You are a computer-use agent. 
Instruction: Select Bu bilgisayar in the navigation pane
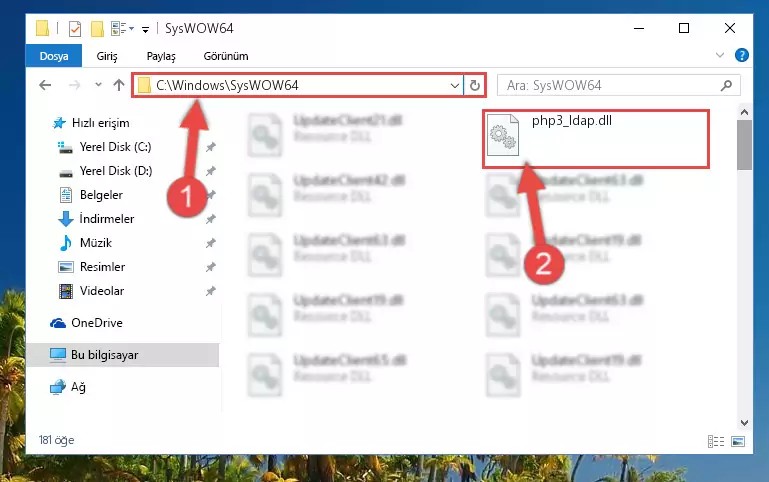(x=123, y=355)
